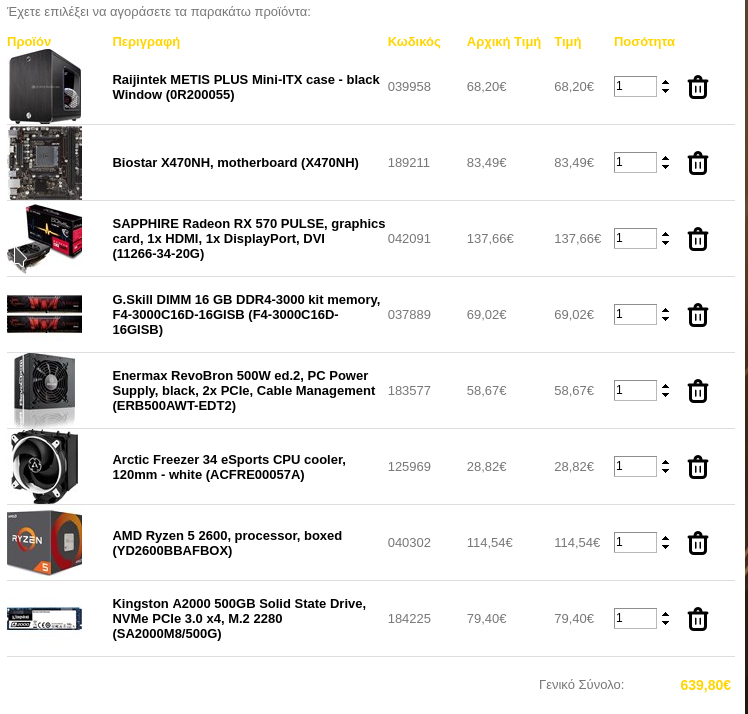
Task: Delete the Enermax RevoBron 500W power supply
Action: coord(697,391)
